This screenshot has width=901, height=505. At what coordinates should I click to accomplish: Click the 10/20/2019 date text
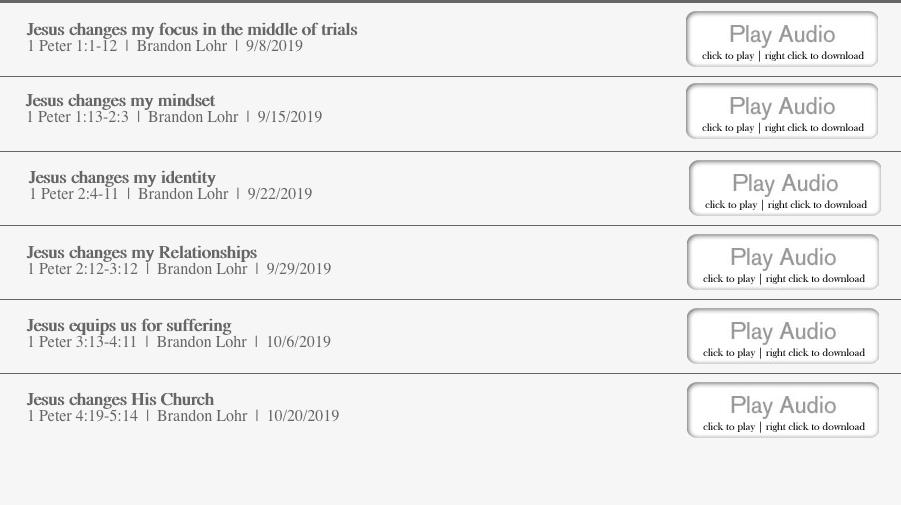coord(303,416)
